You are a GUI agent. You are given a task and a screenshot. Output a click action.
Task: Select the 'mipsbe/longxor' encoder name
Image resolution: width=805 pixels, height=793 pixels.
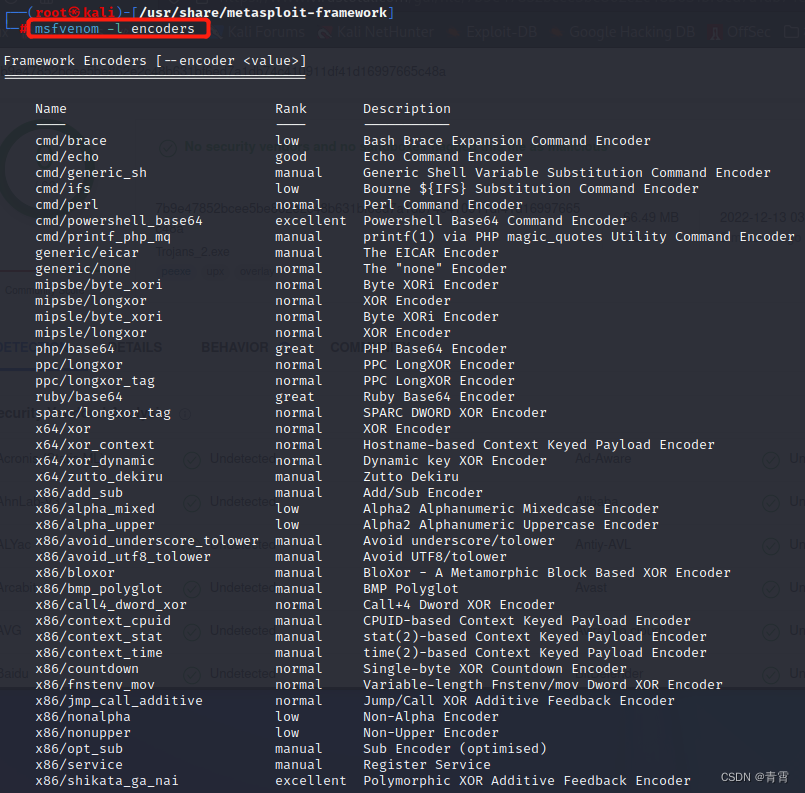pyautogui.click(x=91, y=300)
